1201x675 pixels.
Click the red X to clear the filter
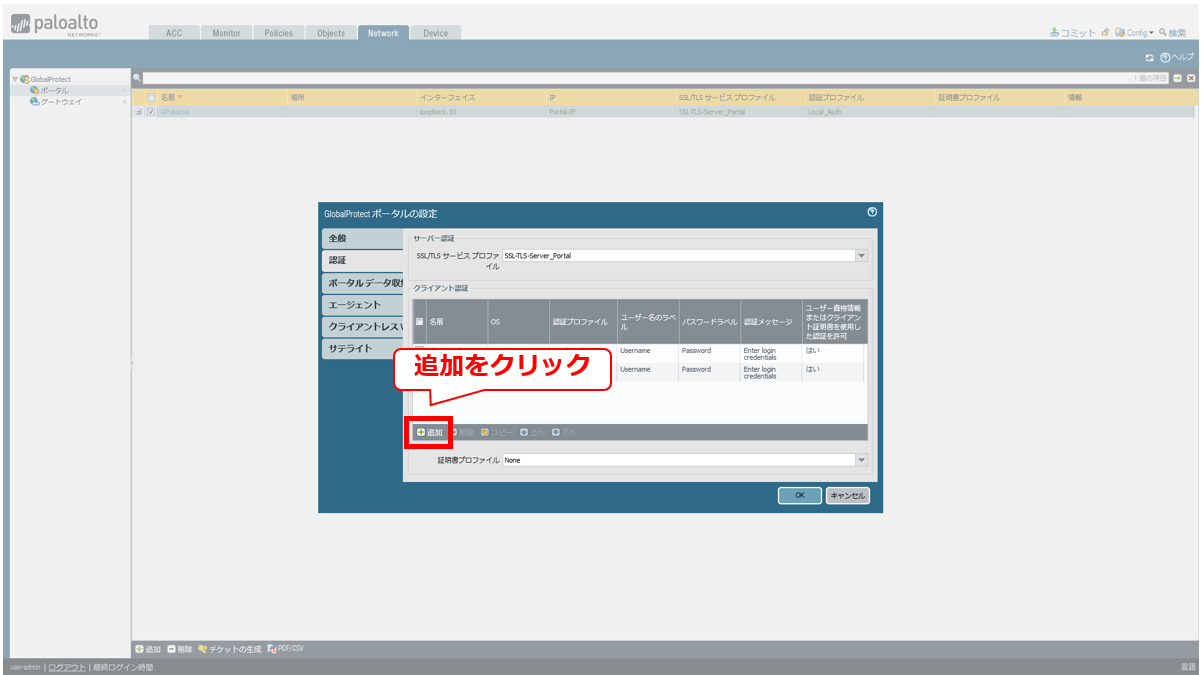(x=1190, y=78)
